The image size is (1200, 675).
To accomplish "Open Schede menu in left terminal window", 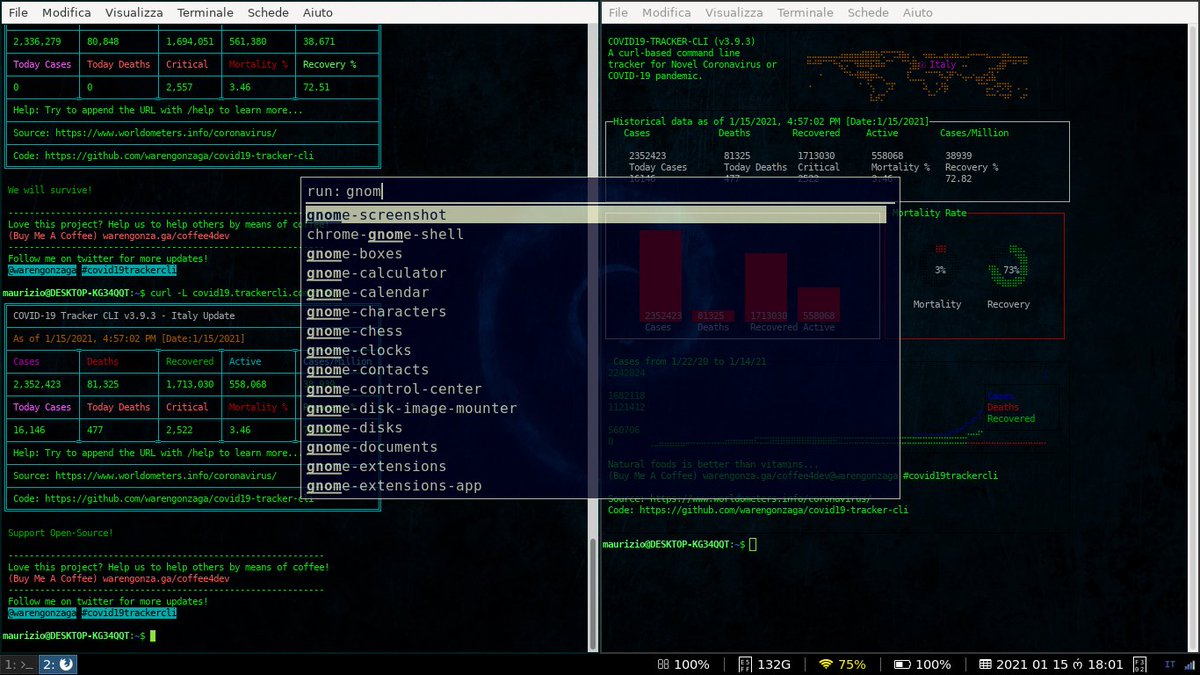I will [x=268, y=13].
